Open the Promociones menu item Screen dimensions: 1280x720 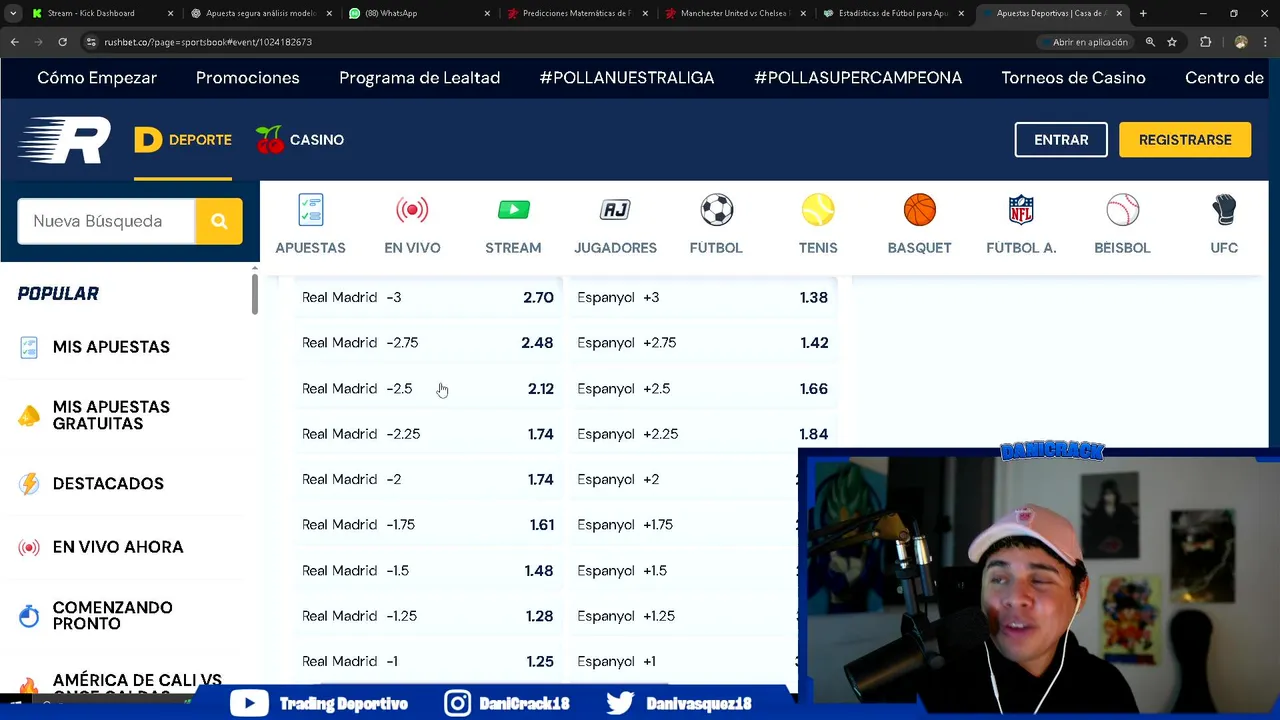tap(248, 78)
